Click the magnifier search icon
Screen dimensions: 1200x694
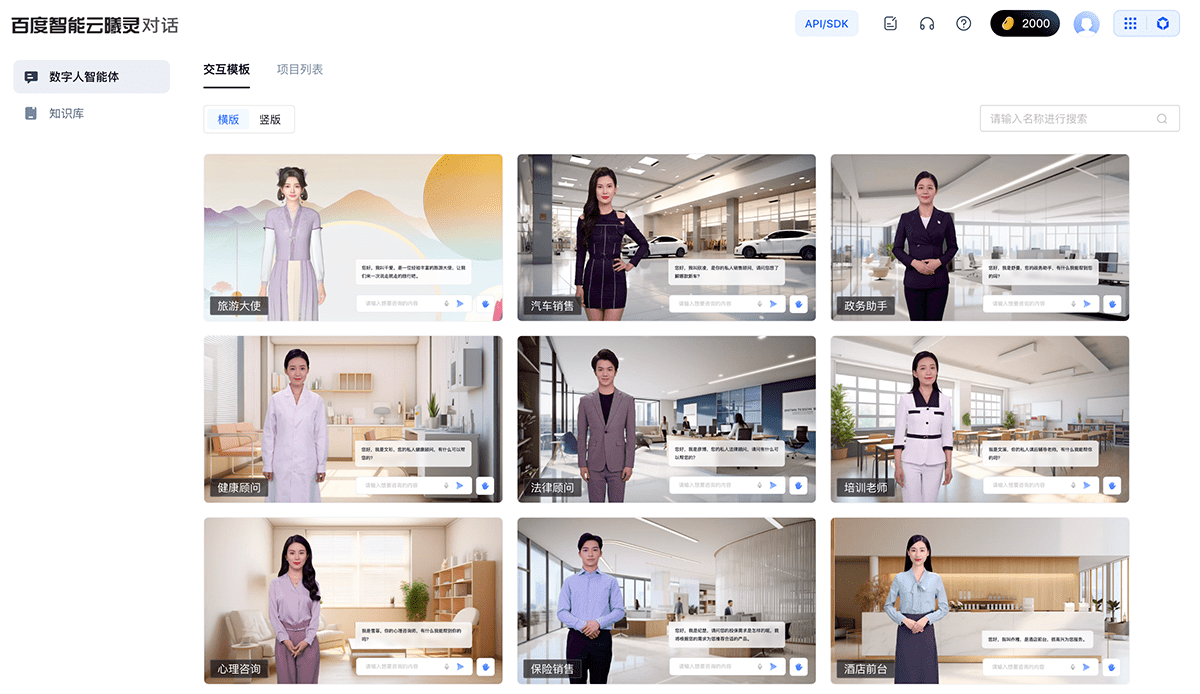coord(1162,119)
